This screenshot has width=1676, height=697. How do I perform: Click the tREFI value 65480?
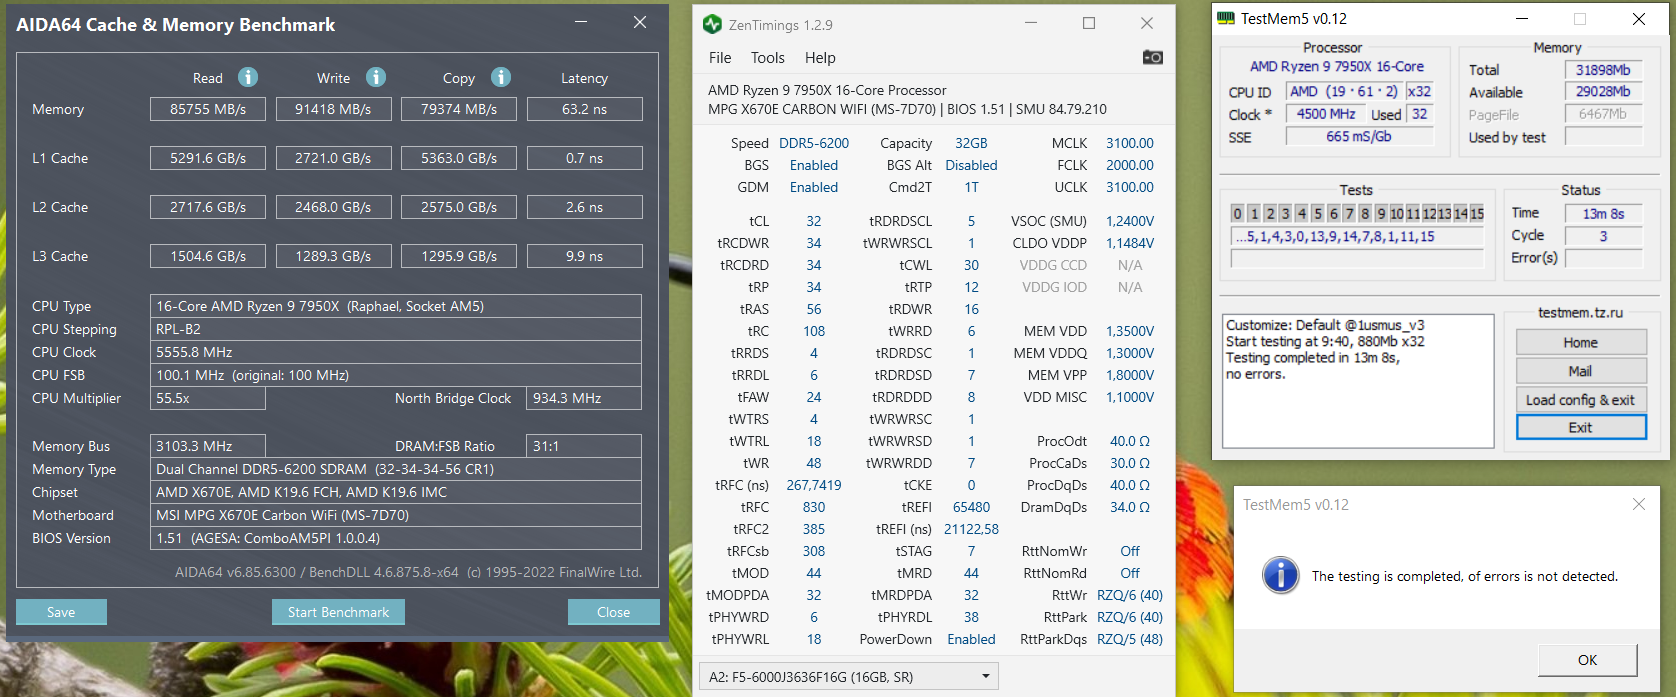tap(971, 507)
